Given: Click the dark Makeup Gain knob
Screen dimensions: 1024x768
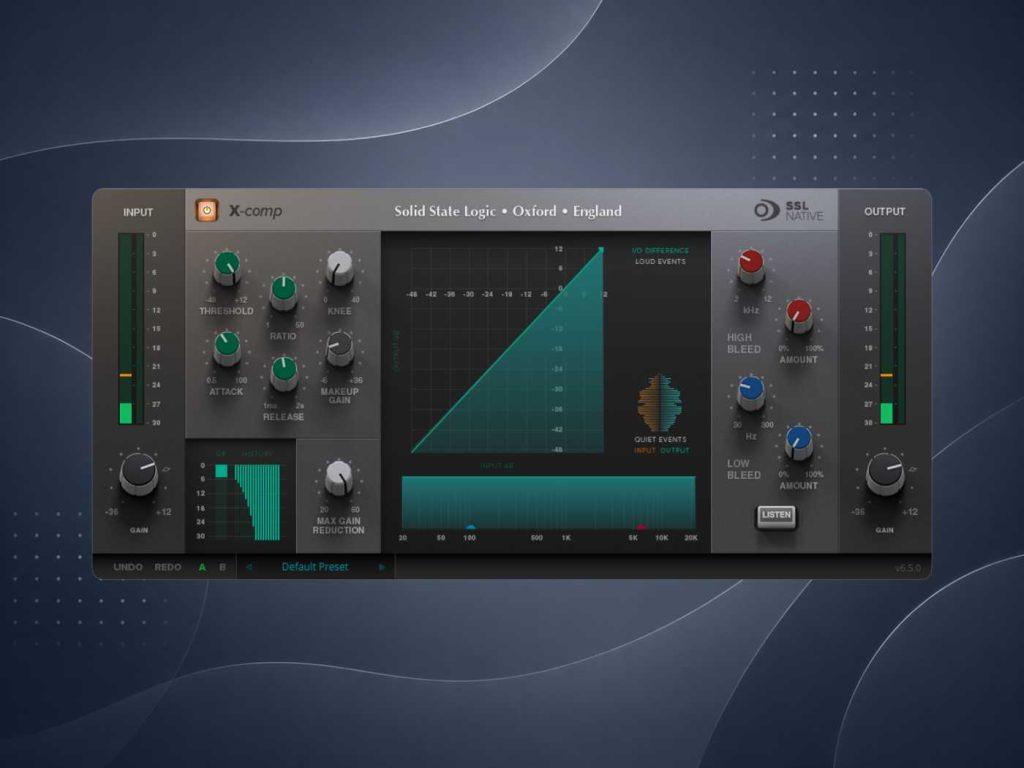Looking at the screenshot, I should 340,348.
